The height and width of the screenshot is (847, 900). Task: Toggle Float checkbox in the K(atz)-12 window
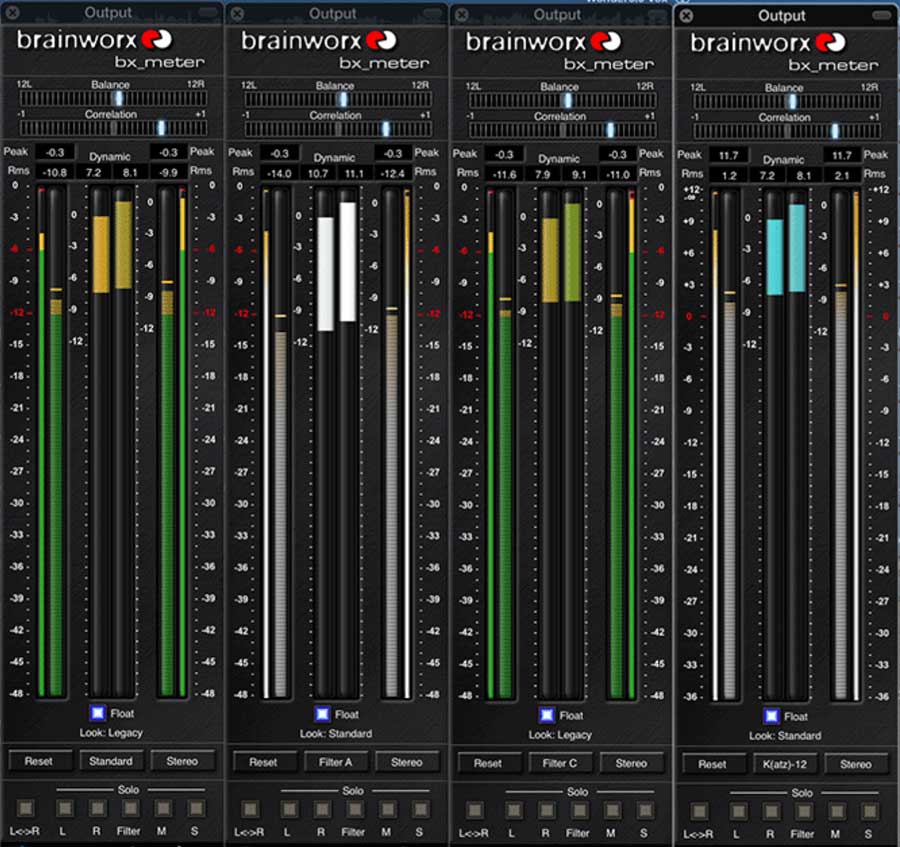[x=771, y=716]
